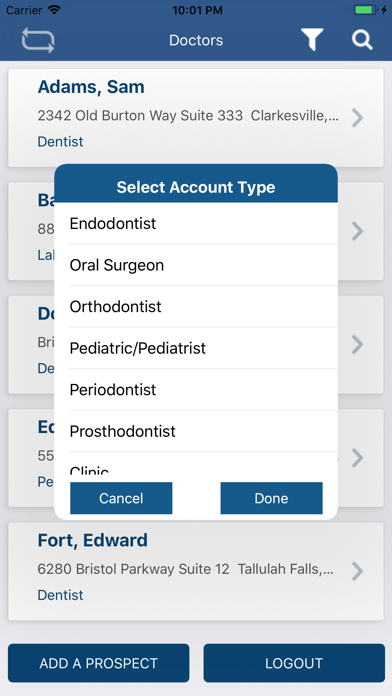
Task: Tap the Wi-Fi status icon
Action: (x=55, y=10)
